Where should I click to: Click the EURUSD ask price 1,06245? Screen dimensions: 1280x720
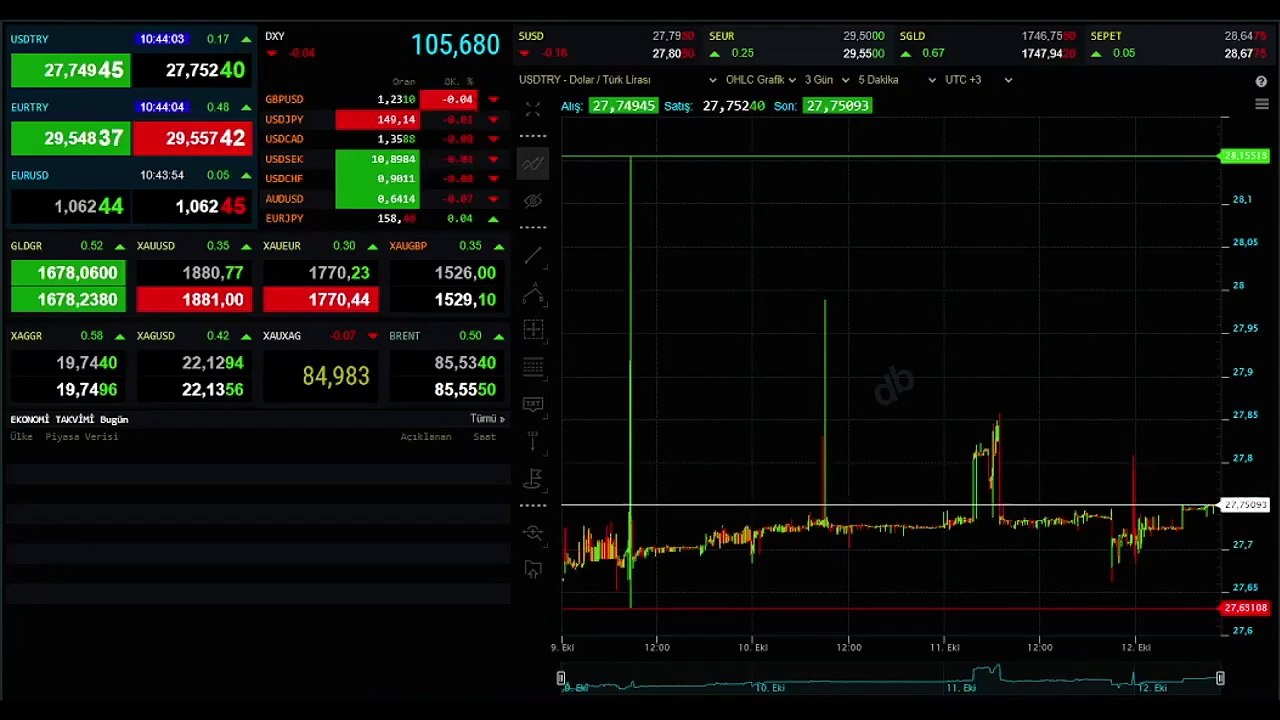coord(192,206)
